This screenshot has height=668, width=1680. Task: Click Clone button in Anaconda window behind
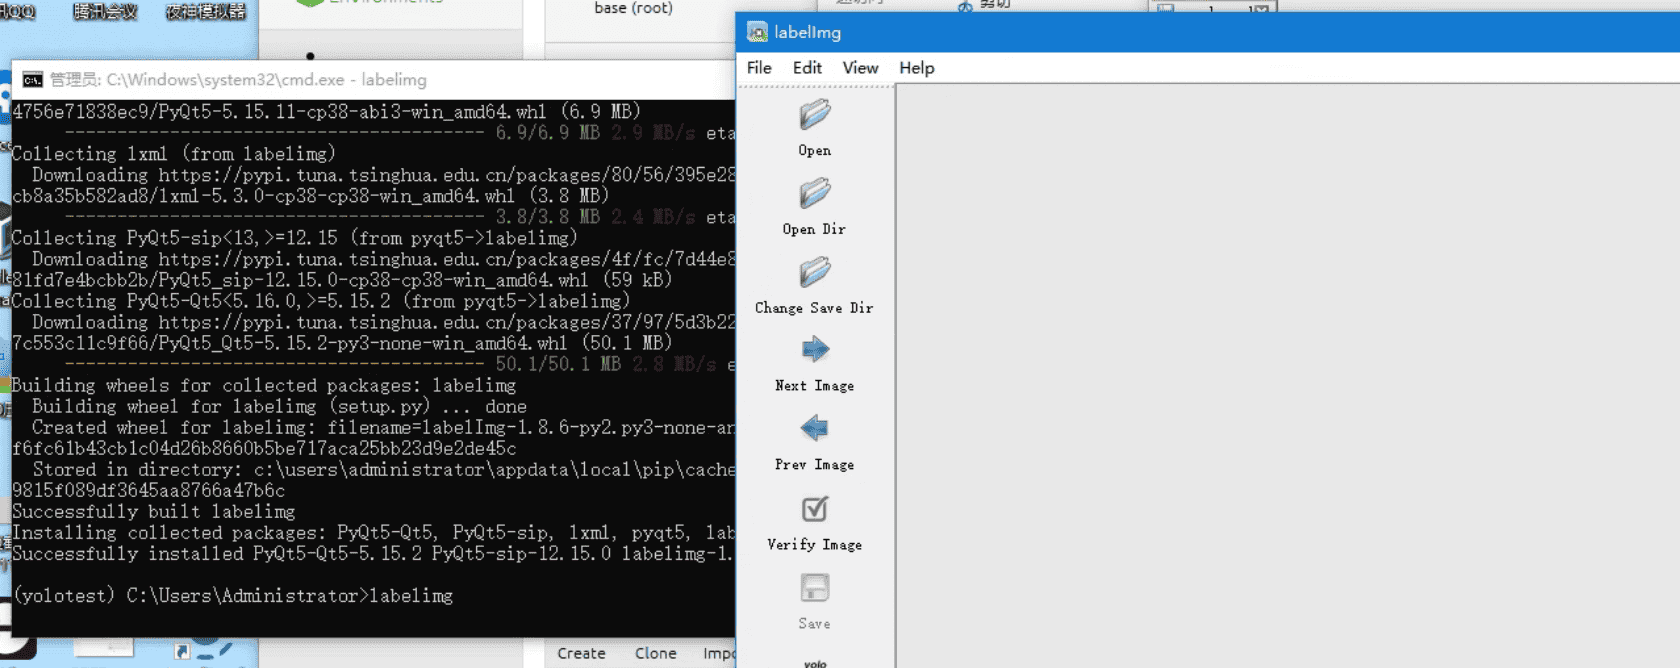click(x=655, y=653)
